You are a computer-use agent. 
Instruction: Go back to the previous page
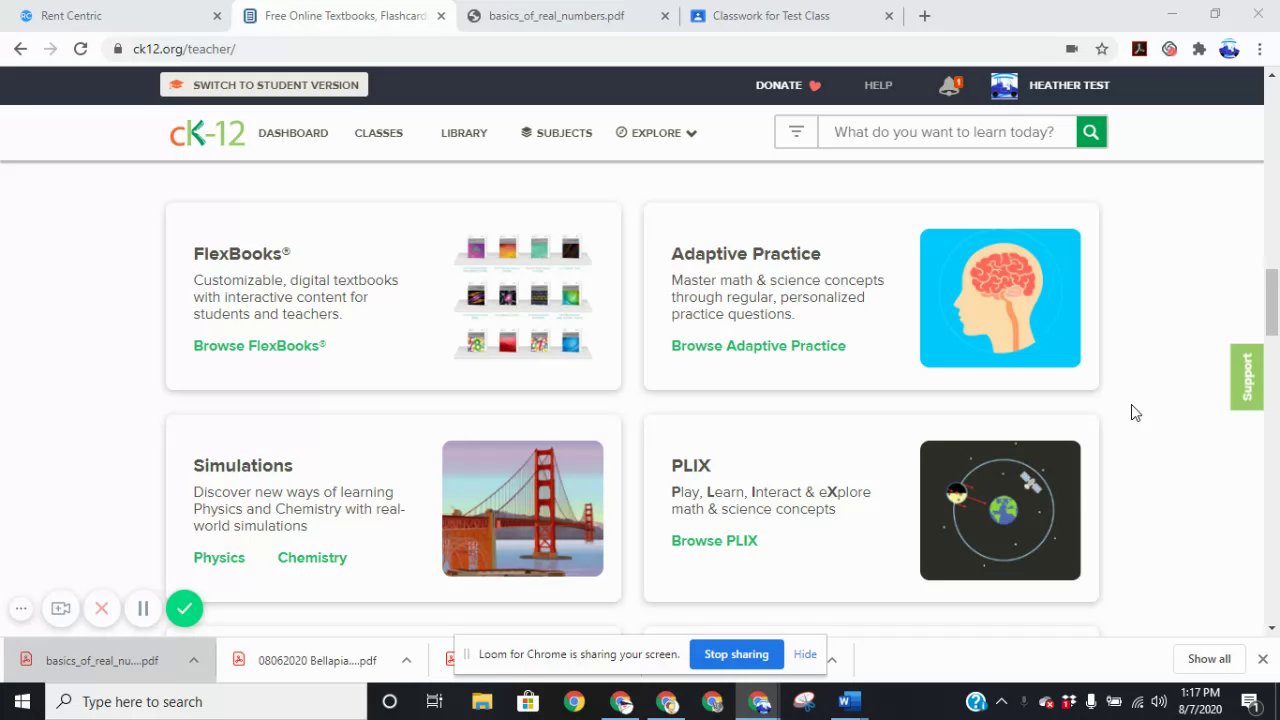pos(20,49)
